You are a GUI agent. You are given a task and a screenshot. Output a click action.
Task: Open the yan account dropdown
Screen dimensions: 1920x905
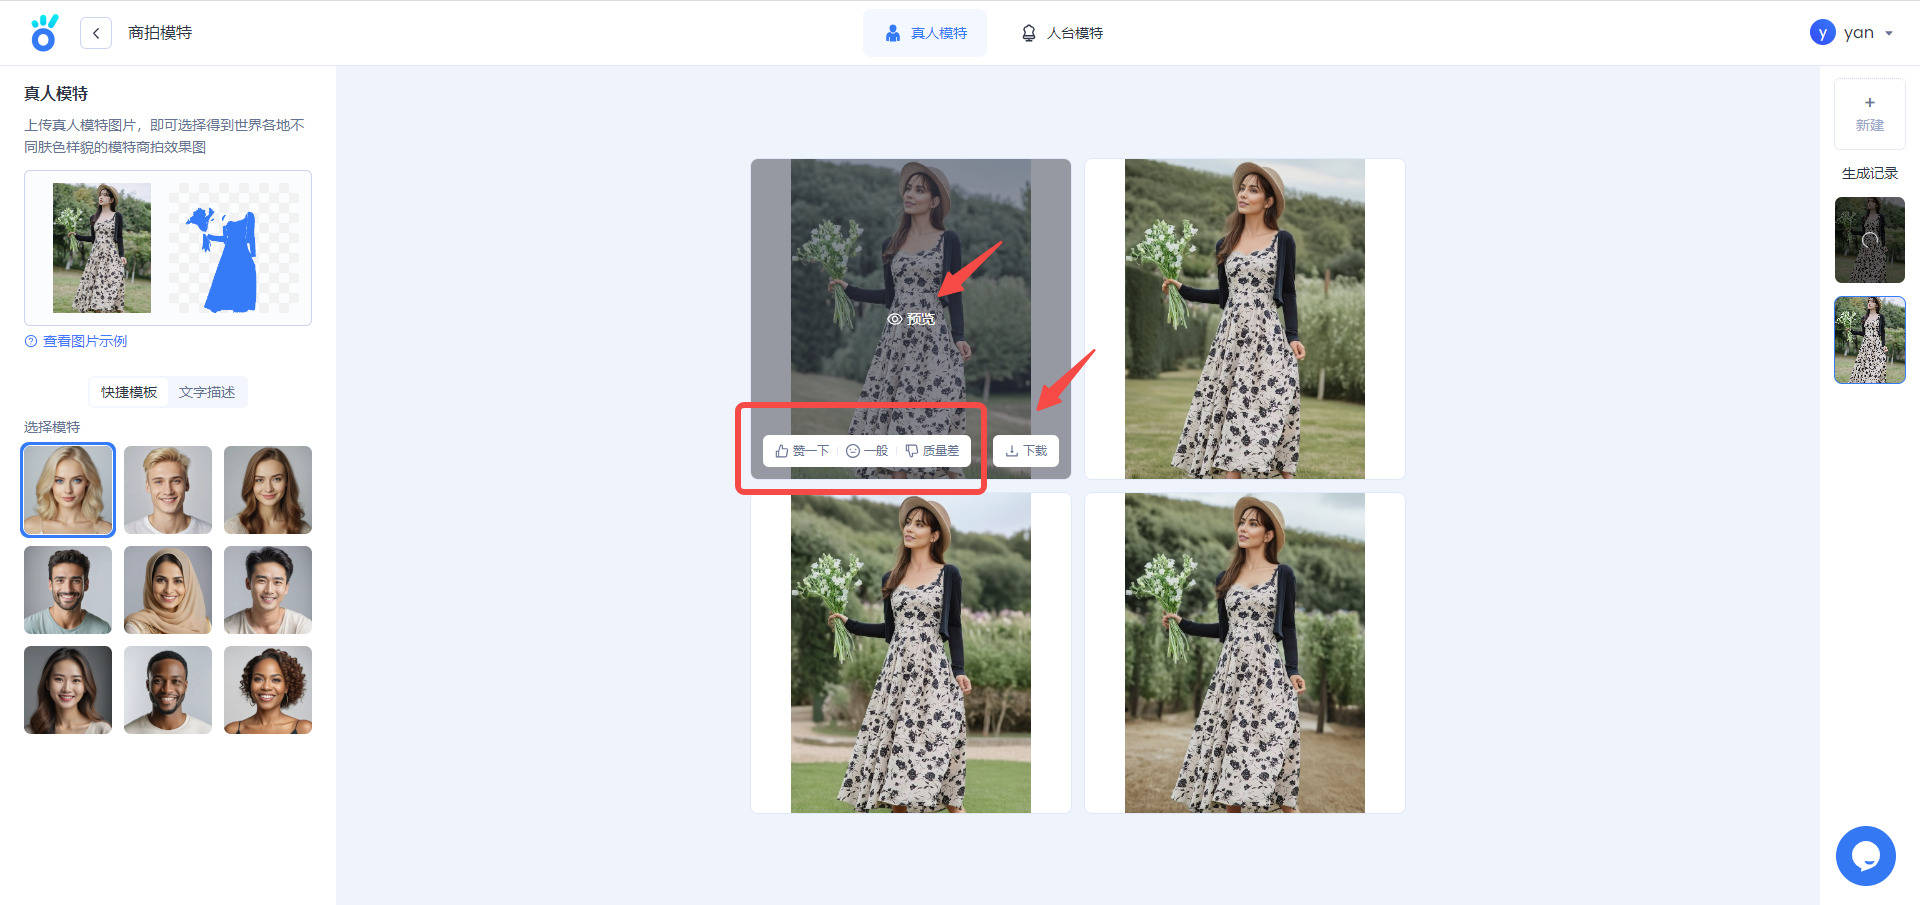pyautogui.click(x=1853, y=33)
